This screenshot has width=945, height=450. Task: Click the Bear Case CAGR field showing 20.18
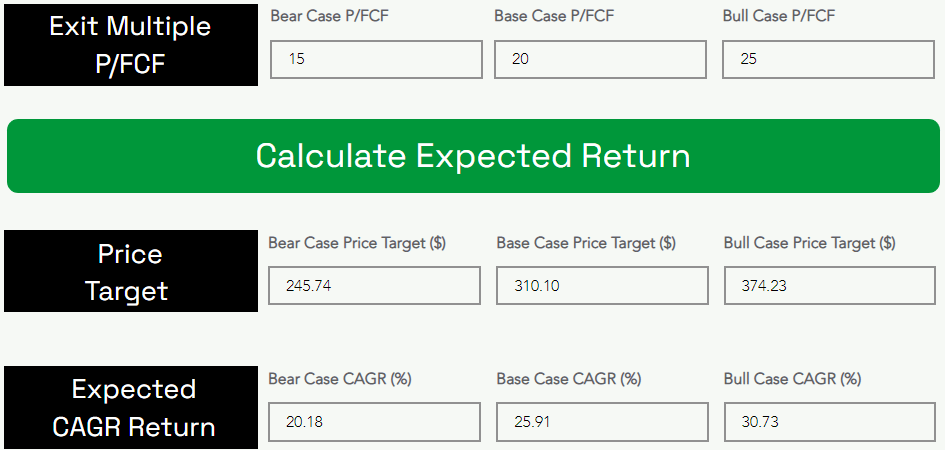pos(374,421)
